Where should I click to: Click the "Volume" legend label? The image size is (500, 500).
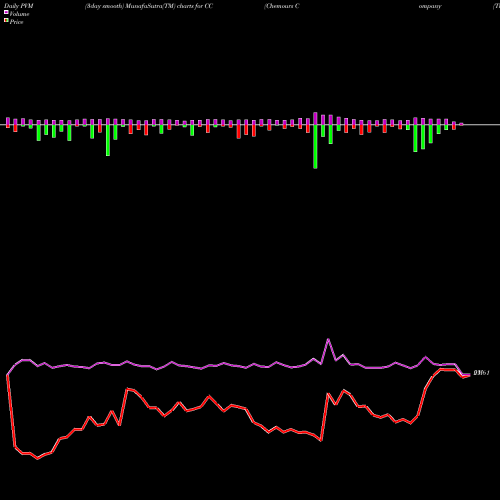point(19,14)
